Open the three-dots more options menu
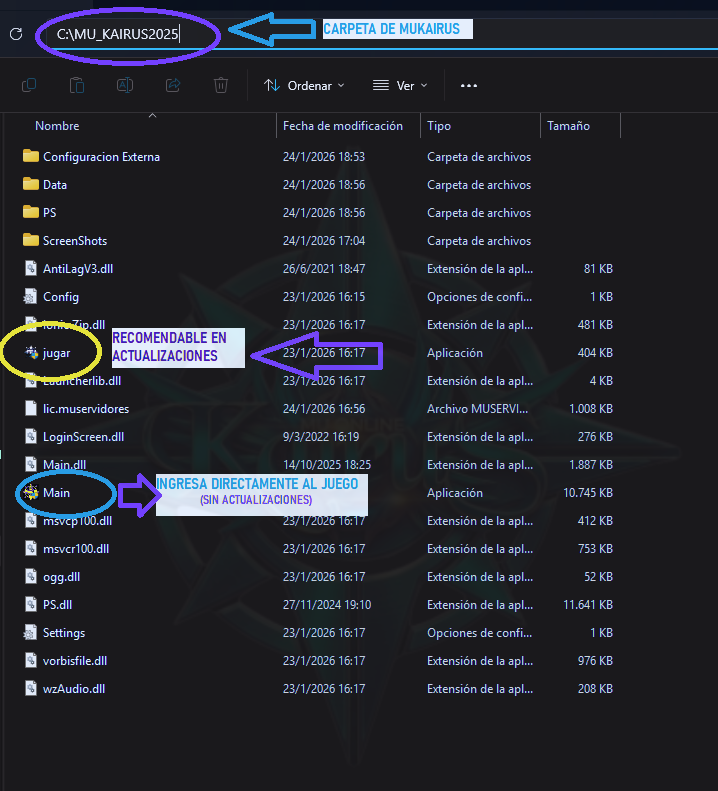This screenshot has height=791, width=718. 469,86
